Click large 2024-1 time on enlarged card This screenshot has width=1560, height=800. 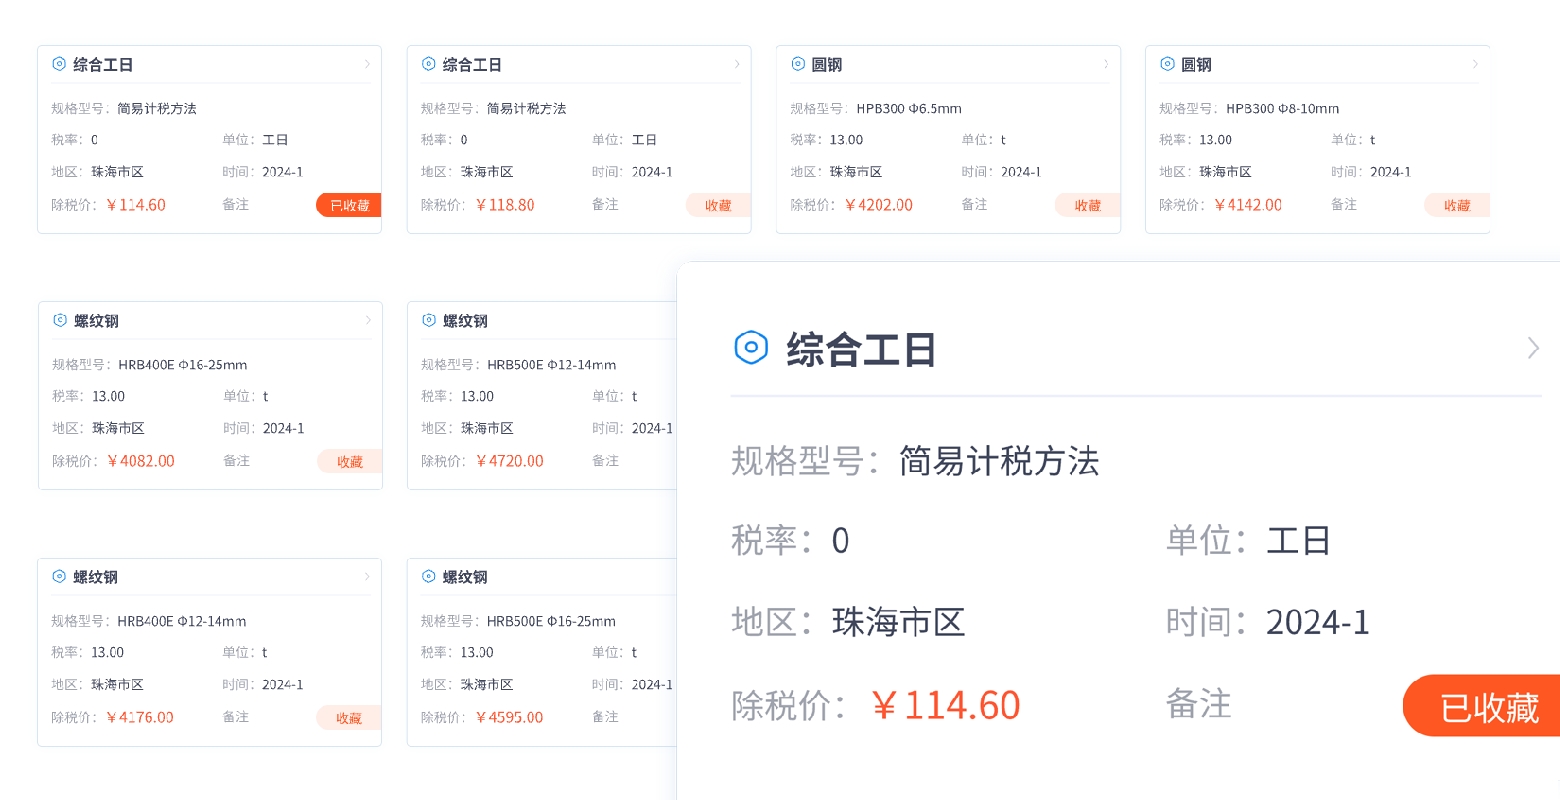(x=1318, y=622)
